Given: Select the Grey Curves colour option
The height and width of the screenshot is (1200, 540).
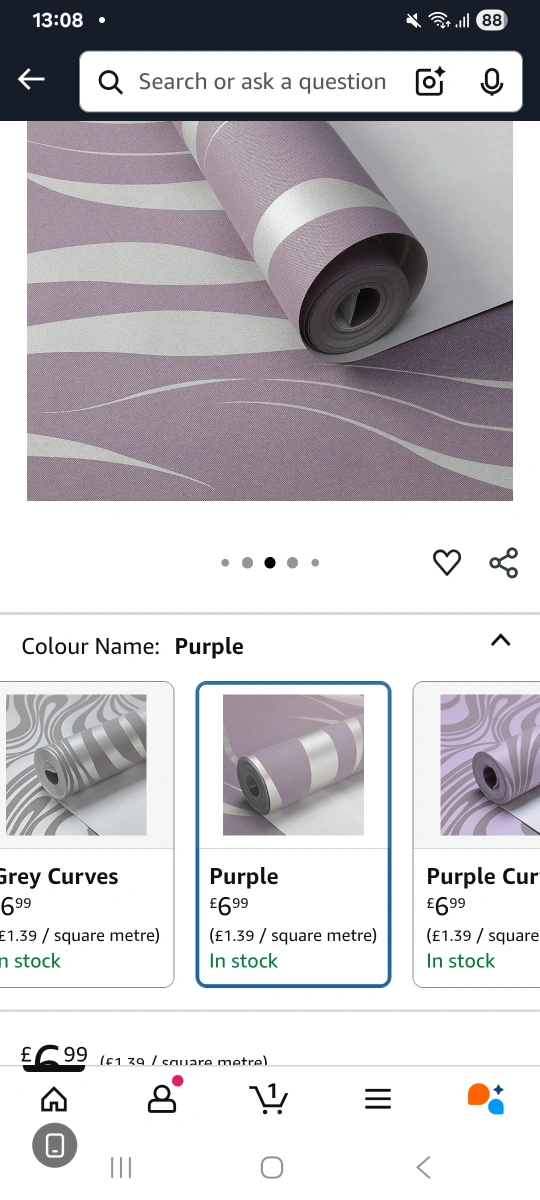Looking at the screenshot, I should coord(87,834).
